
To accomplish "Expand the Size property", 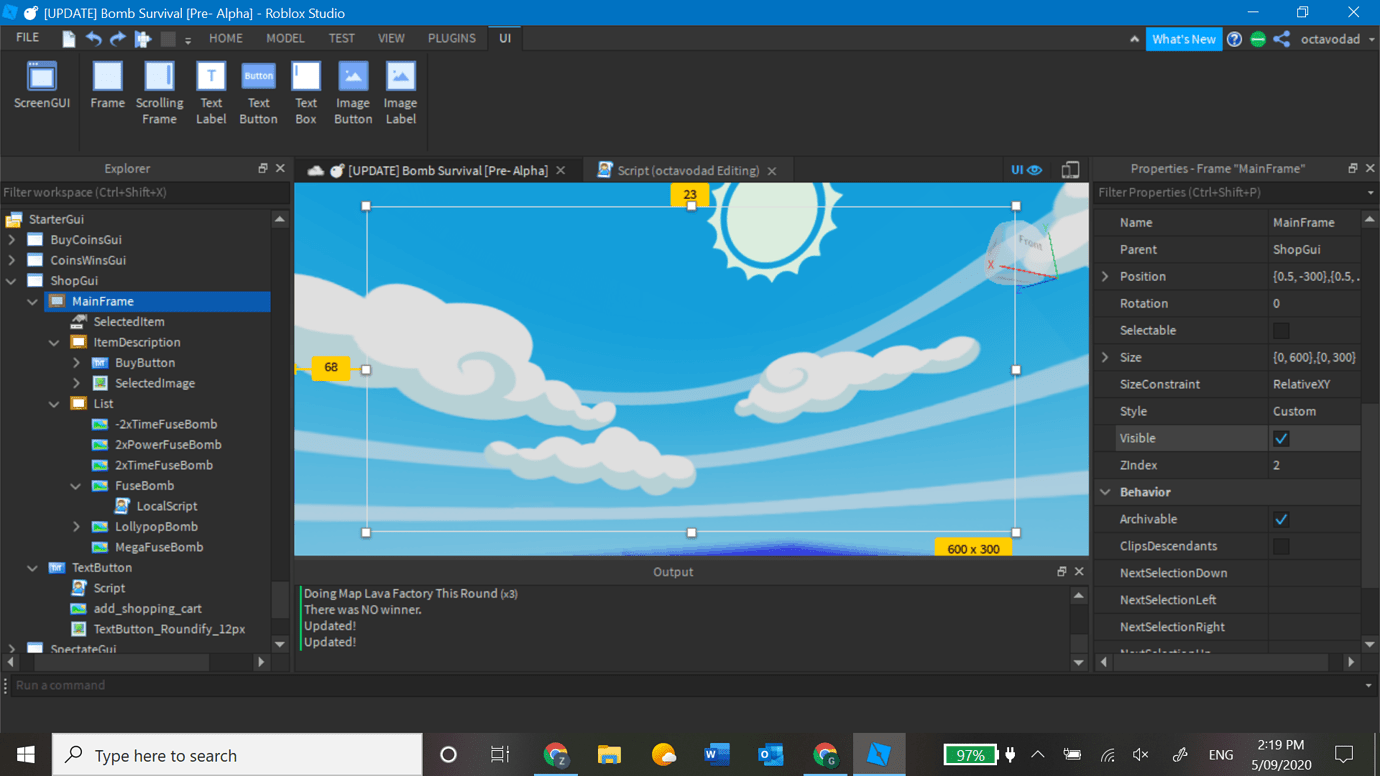I will 1105,357.
